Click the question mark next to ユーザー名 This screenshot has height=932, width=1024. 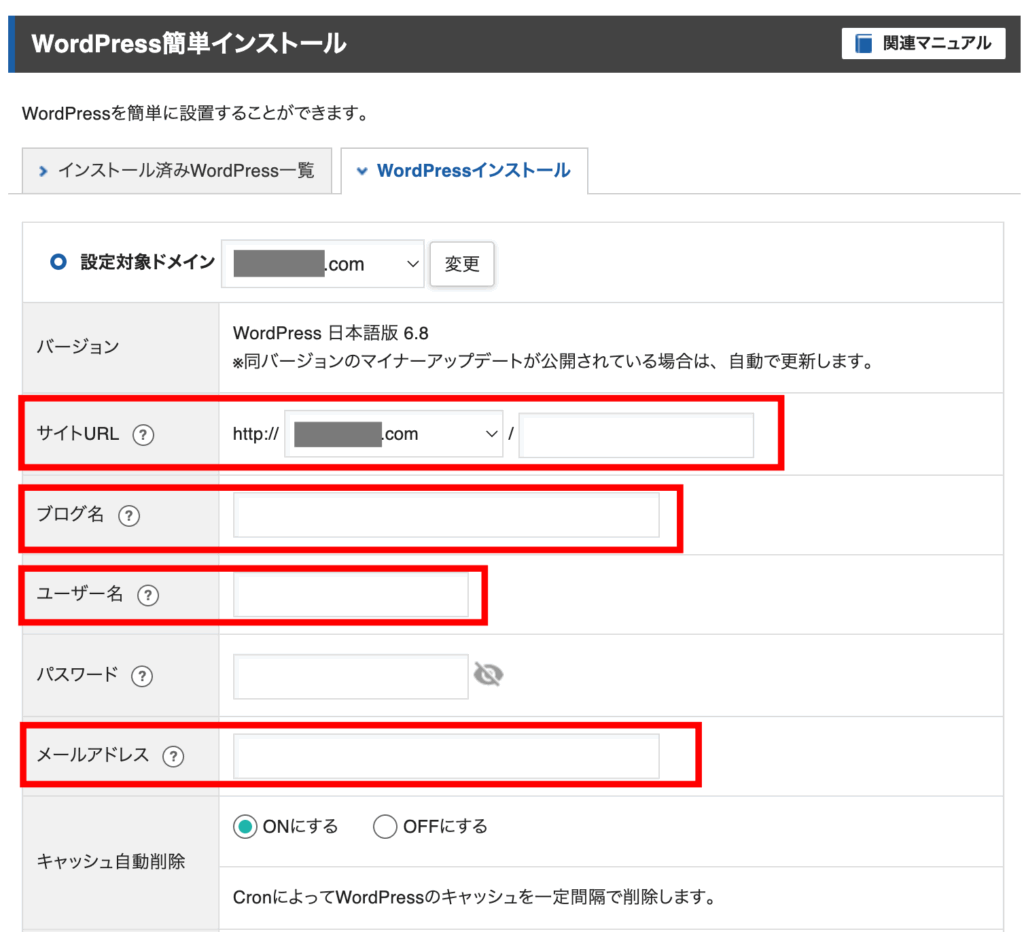148,595
